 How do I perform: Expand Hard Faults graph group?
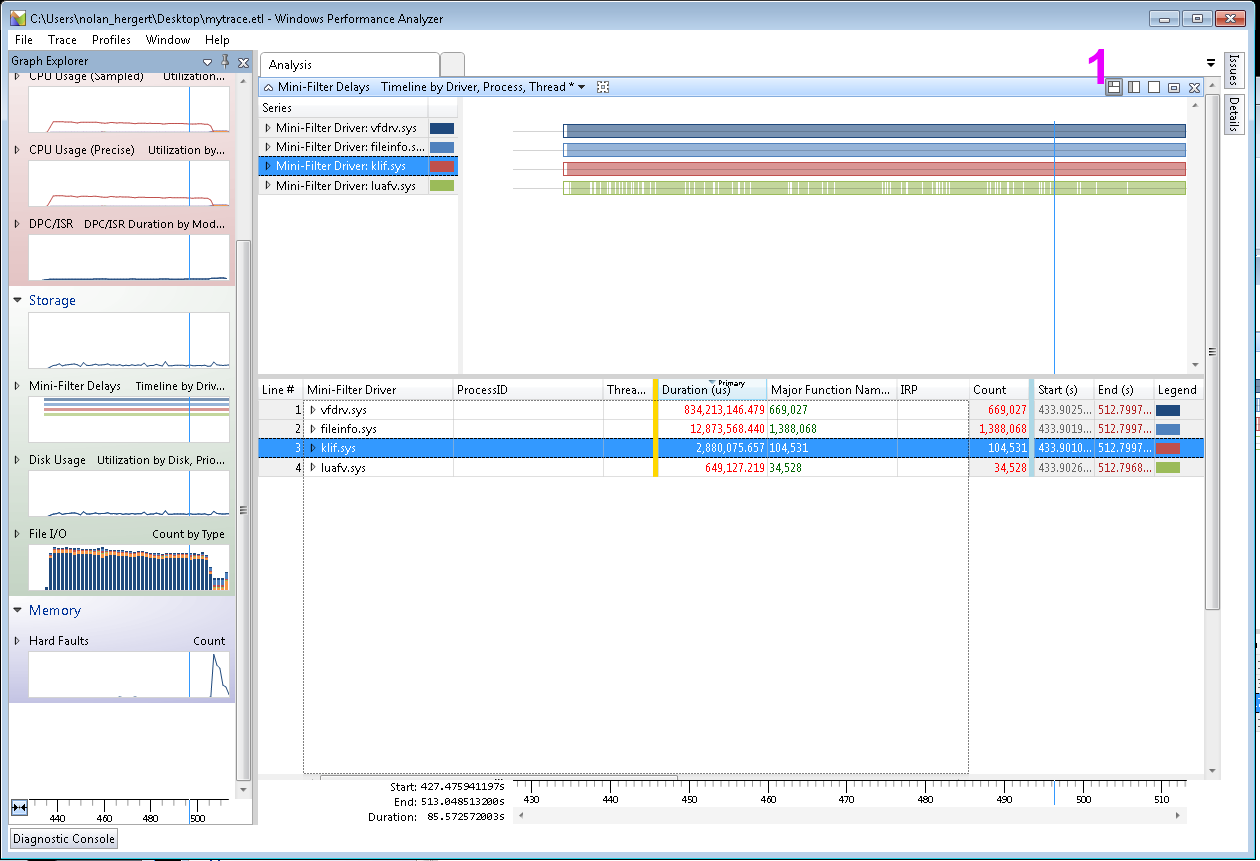point(17,641)
